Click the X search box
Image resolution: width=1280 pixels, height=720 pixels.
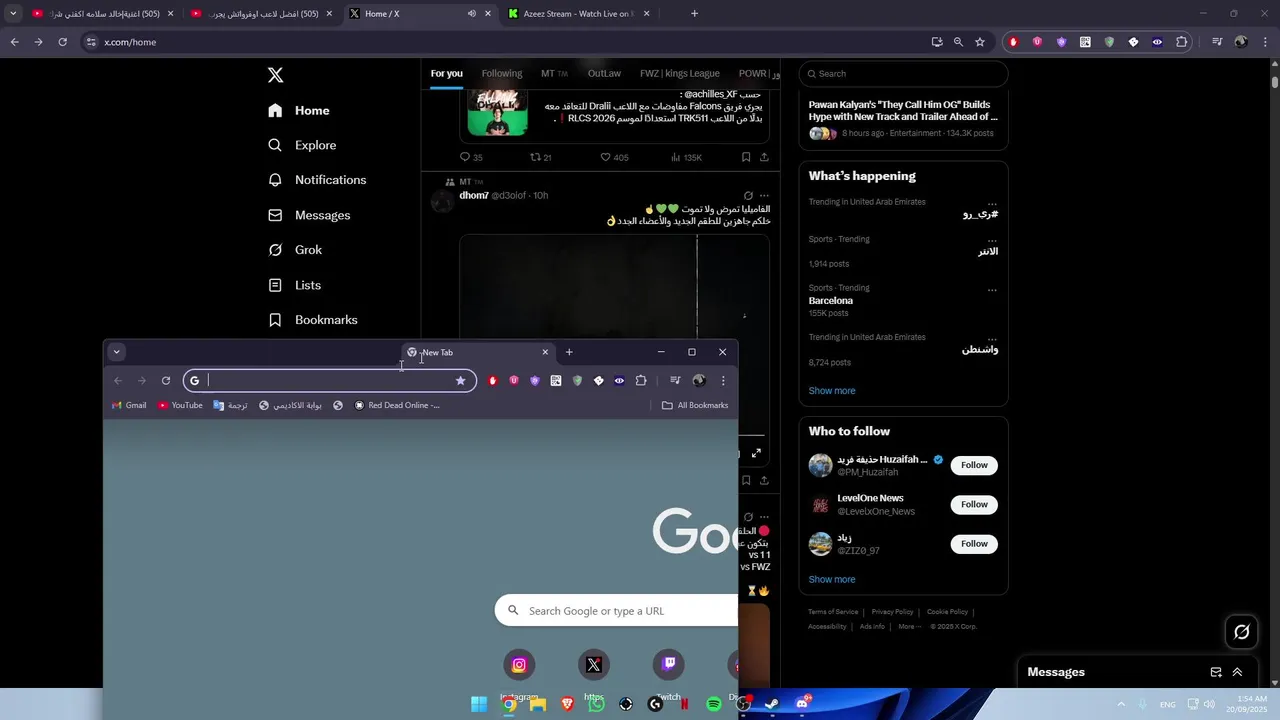point(903,74)
